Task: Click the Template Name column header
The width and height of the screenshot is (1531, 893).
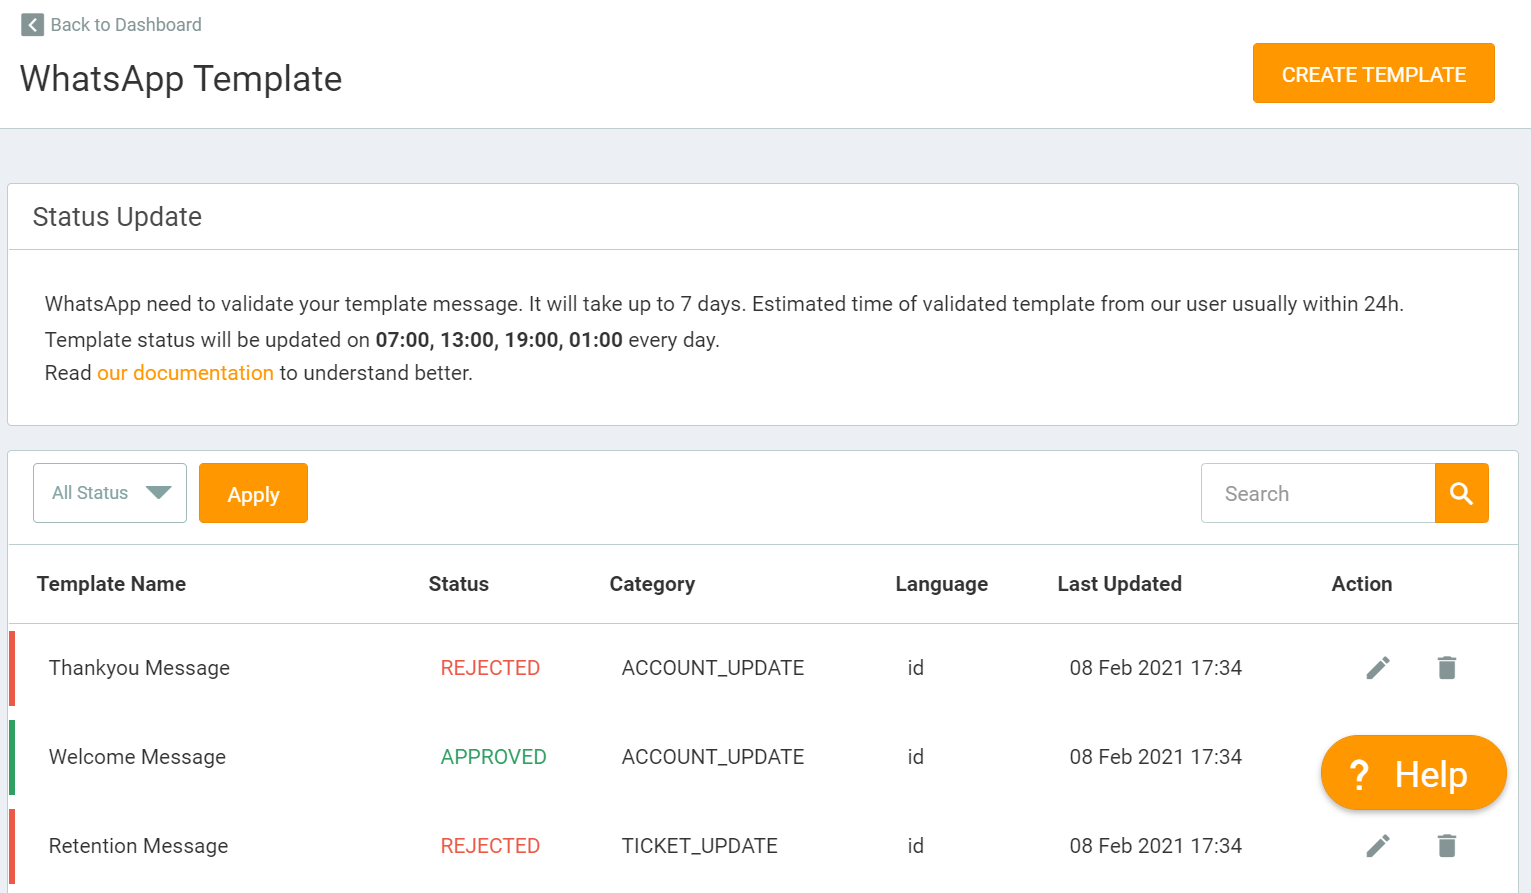Action: (x=111, y=584)
